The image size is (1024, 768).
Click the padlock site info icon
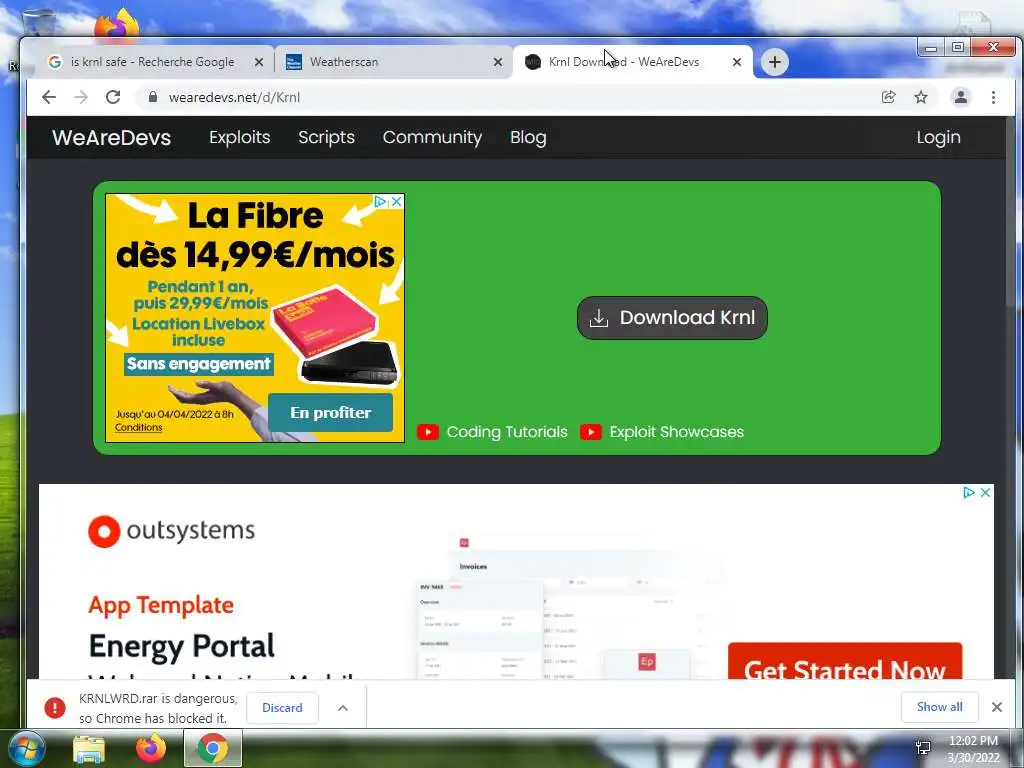153,97
